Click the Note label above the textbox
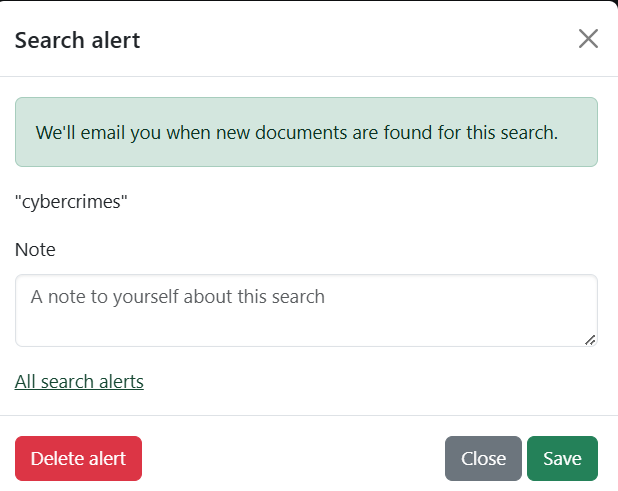618x491 pixels. pos(35,249)
